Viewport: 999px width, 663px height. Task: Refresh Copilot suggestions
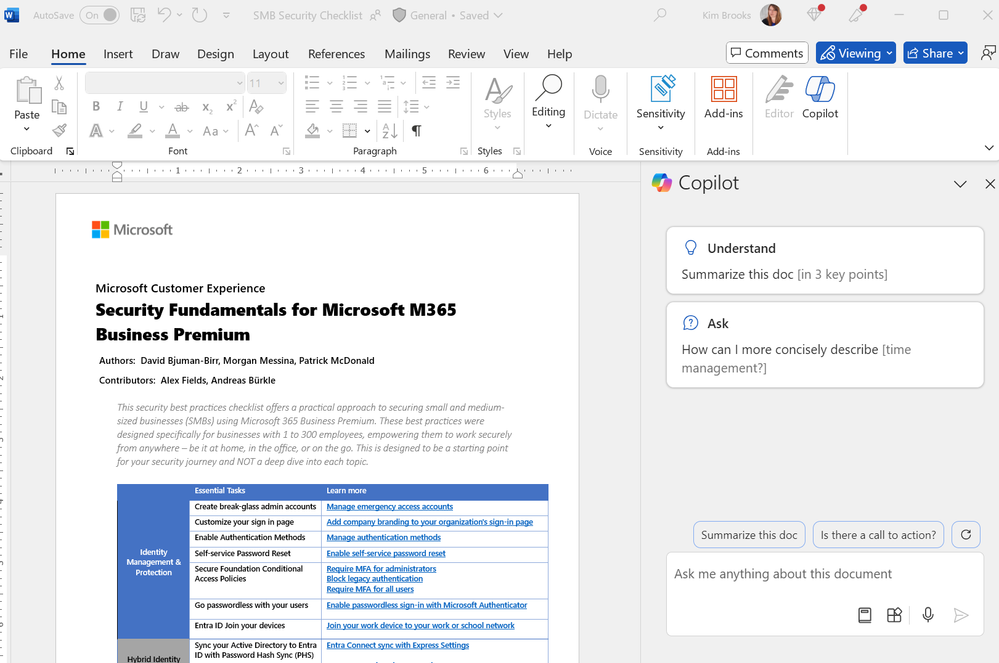click(966, 535)
